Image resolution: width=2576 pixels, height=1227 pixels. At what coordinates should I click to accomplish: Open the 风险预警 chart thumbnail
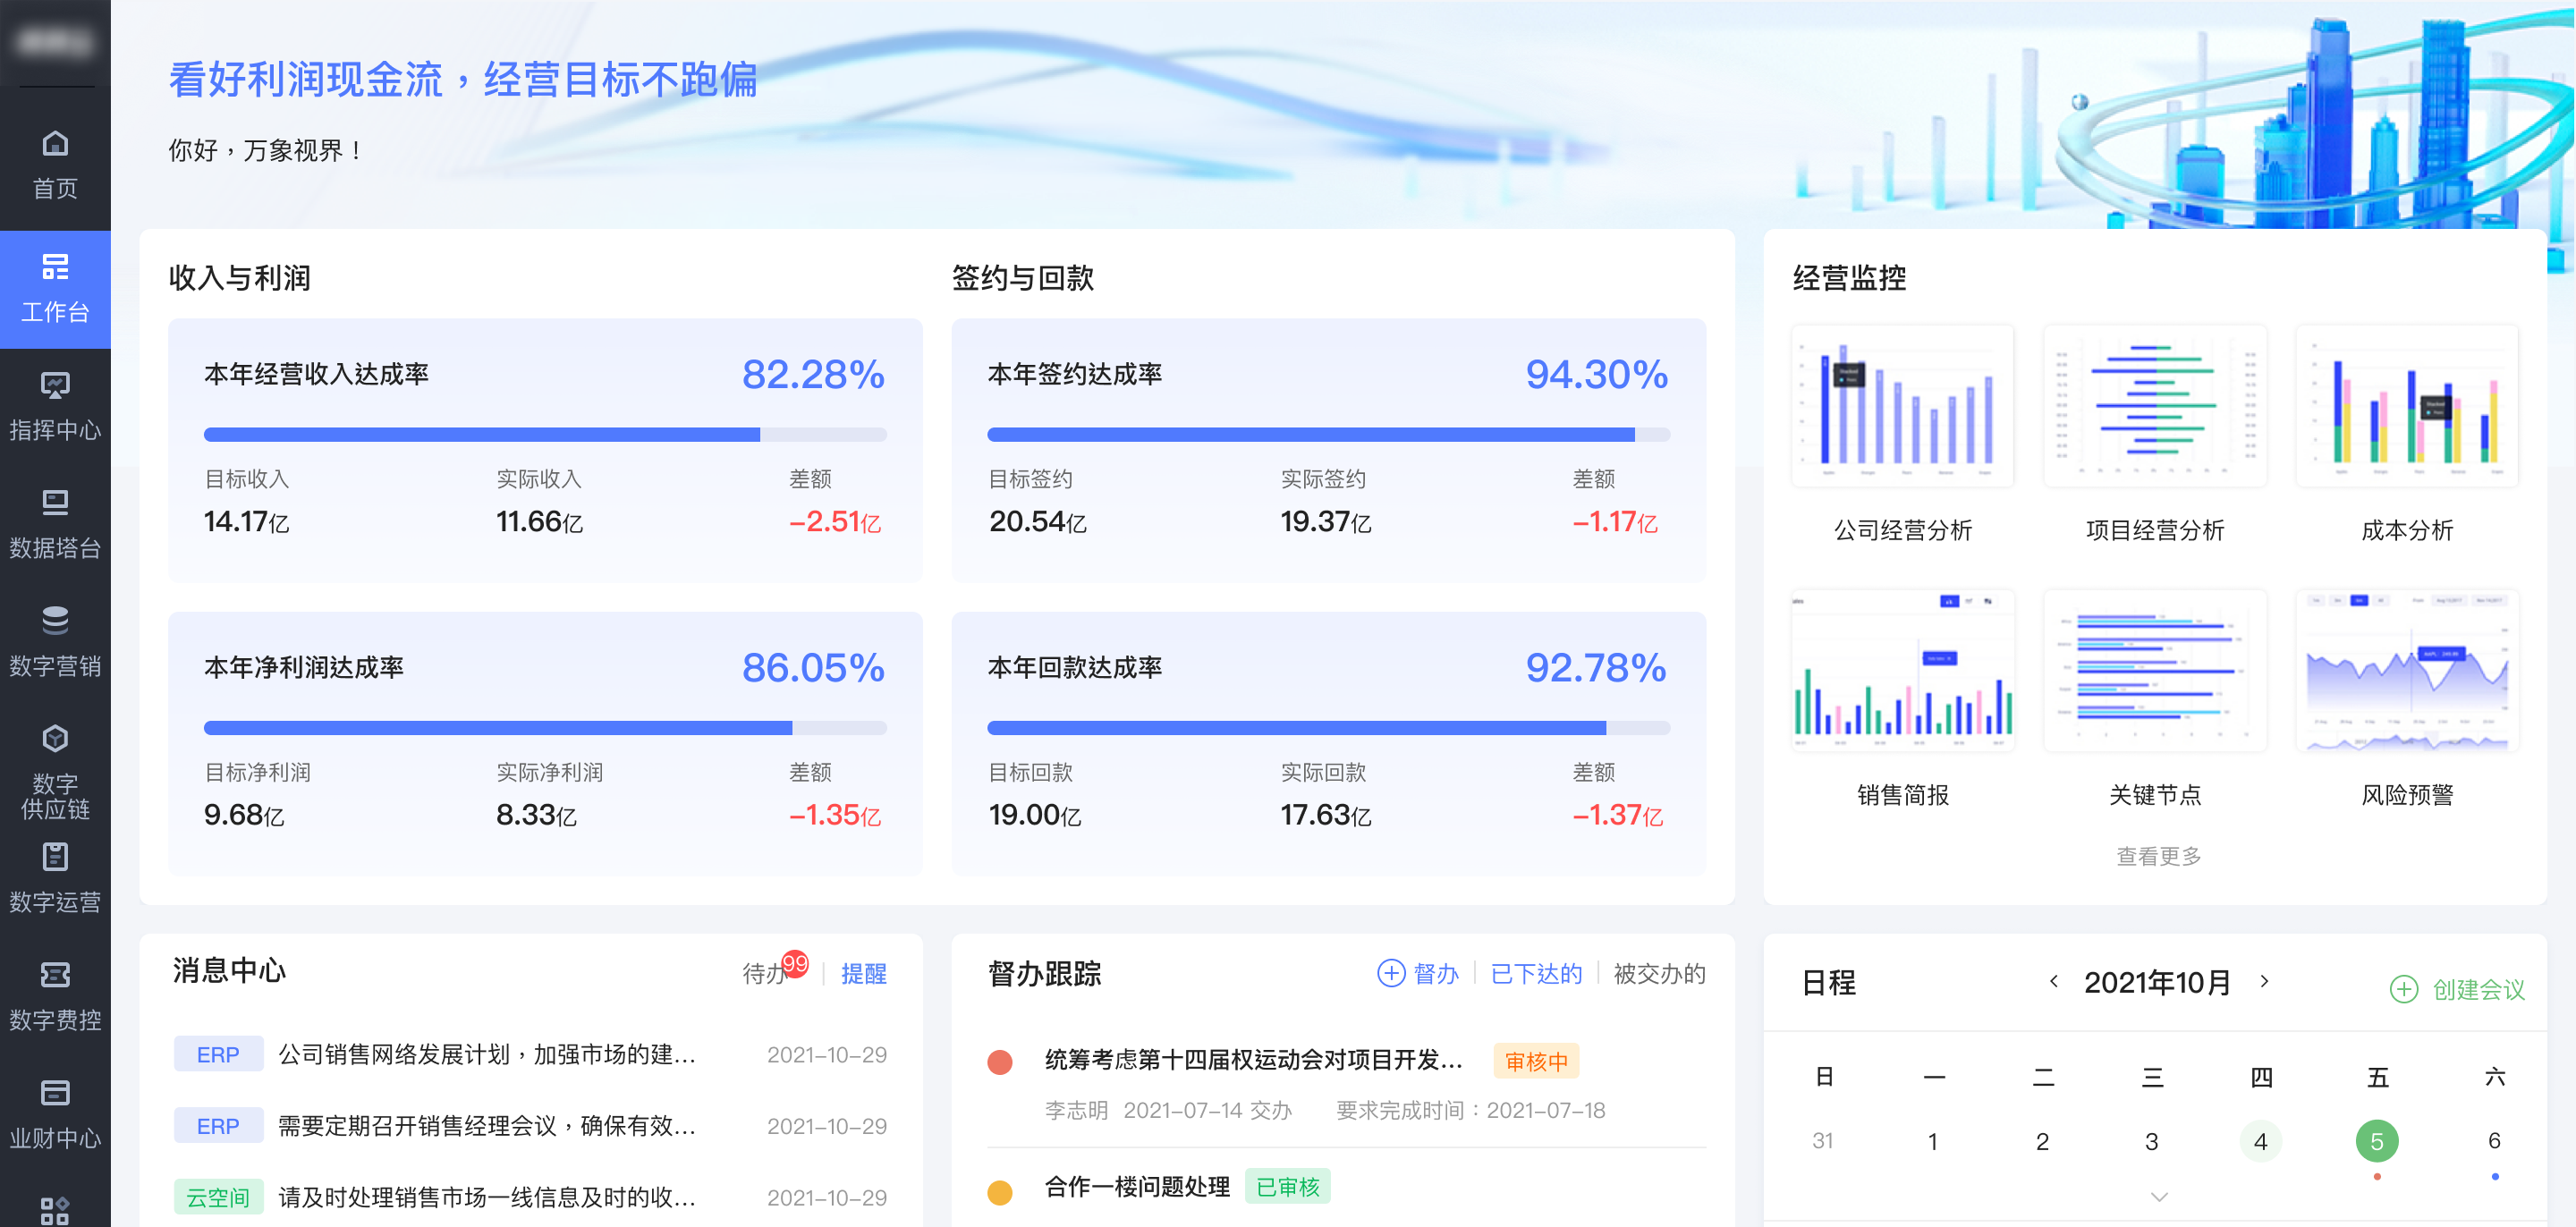2407,671
